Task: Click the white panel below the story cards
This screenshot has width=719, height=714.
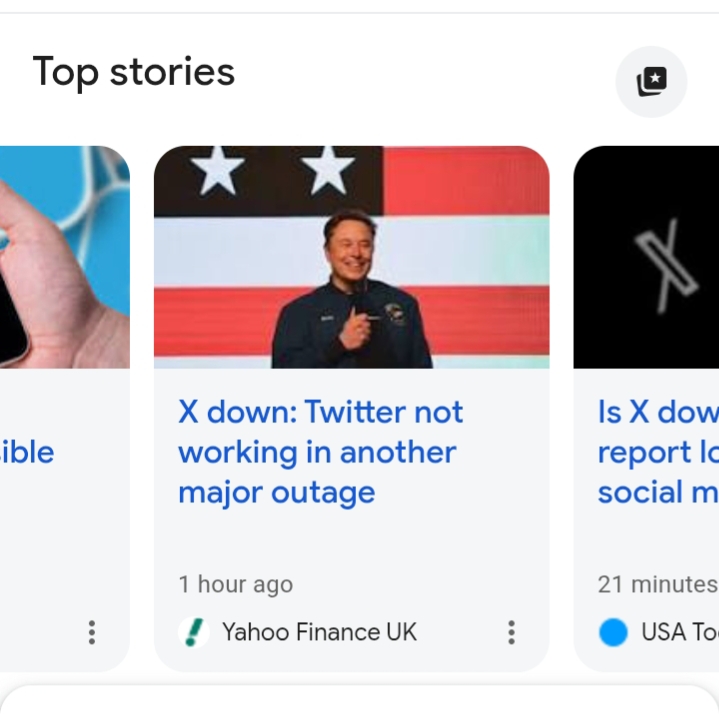Action: coord(360,700)
